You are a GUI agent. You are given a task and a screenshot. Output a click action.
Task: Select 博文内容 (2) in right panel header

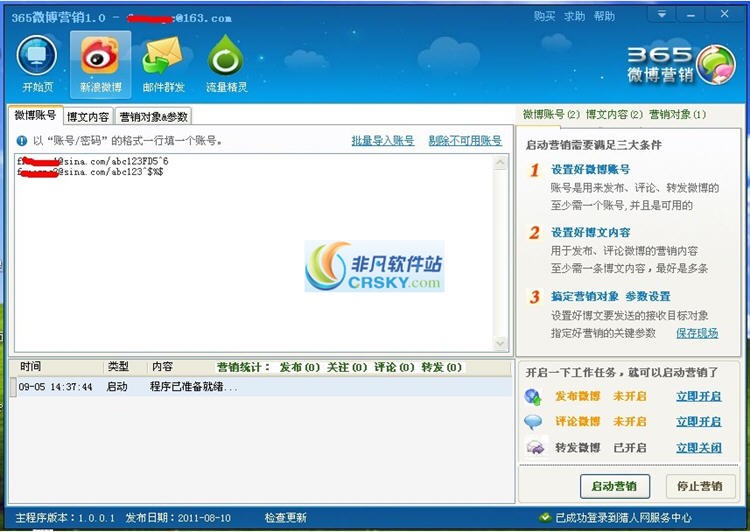click(x=614, y=114)
